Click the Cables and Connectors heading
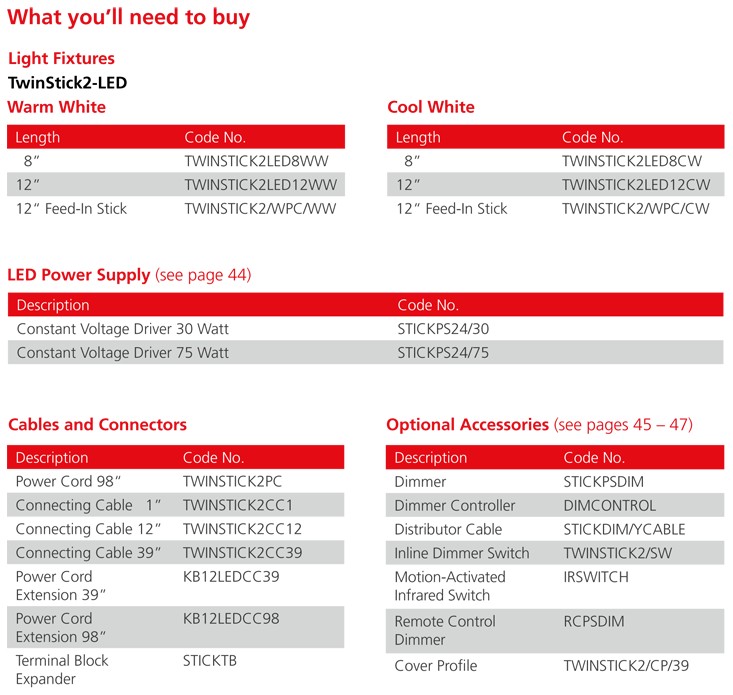733x695 pixels. click(97, 425)
